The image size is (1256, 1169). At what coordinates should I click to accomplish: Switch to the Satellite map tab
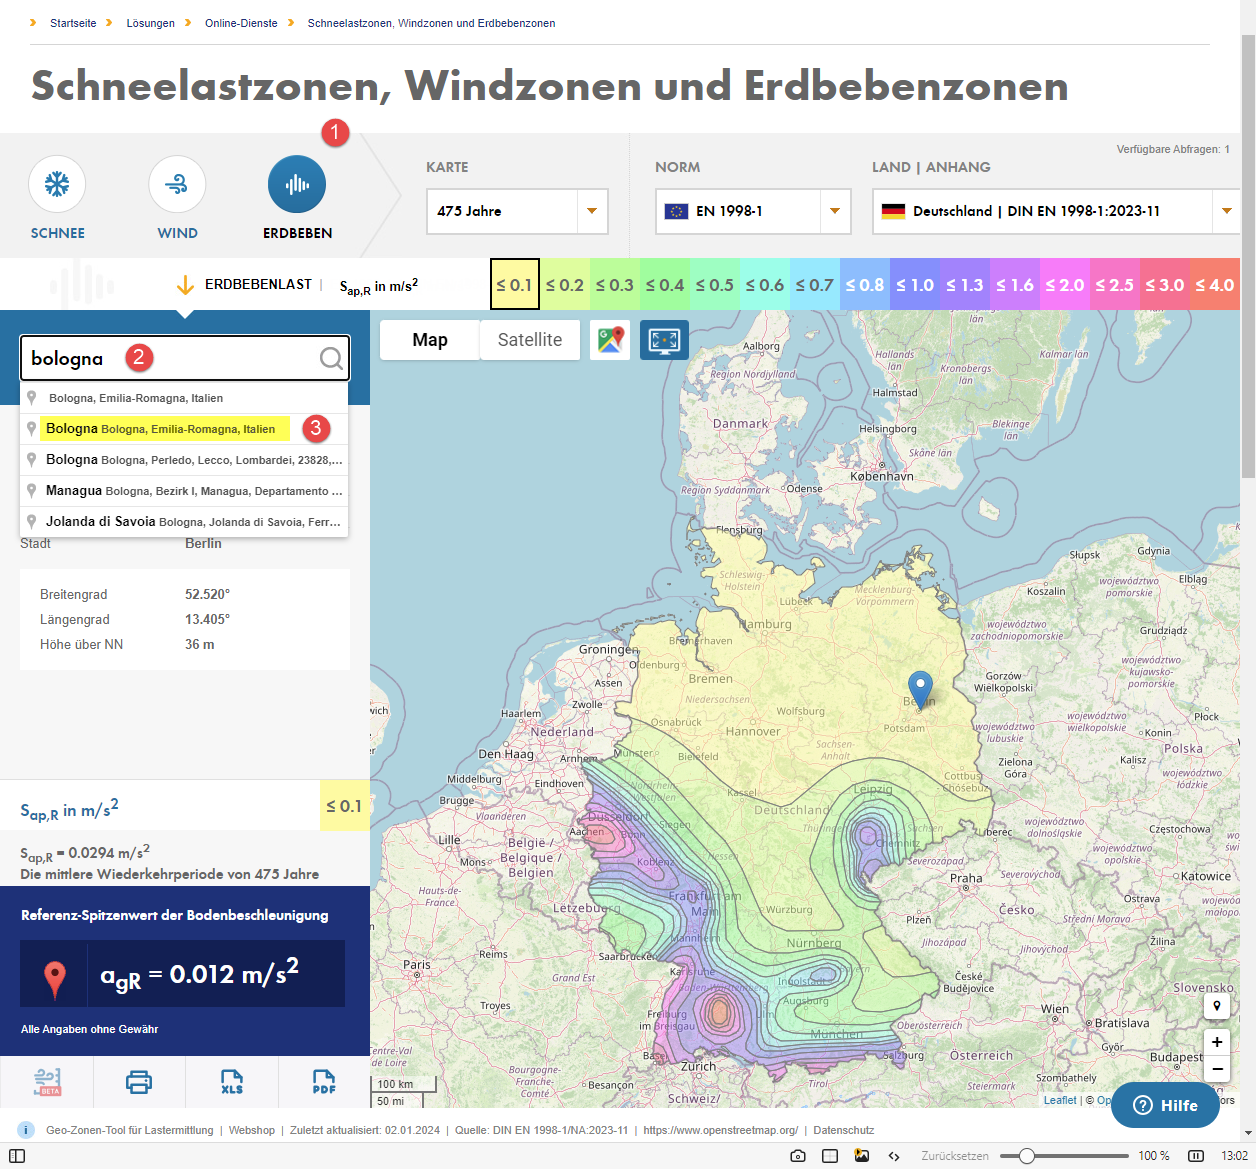pyautogui.click(x=529, y=340)
